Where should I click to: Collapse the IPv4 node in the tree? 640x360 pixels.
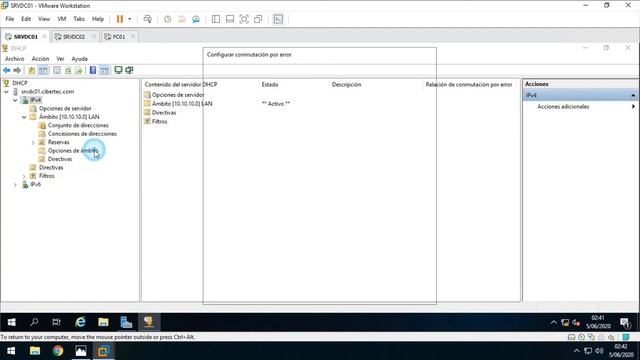click(x=15, y=100)
